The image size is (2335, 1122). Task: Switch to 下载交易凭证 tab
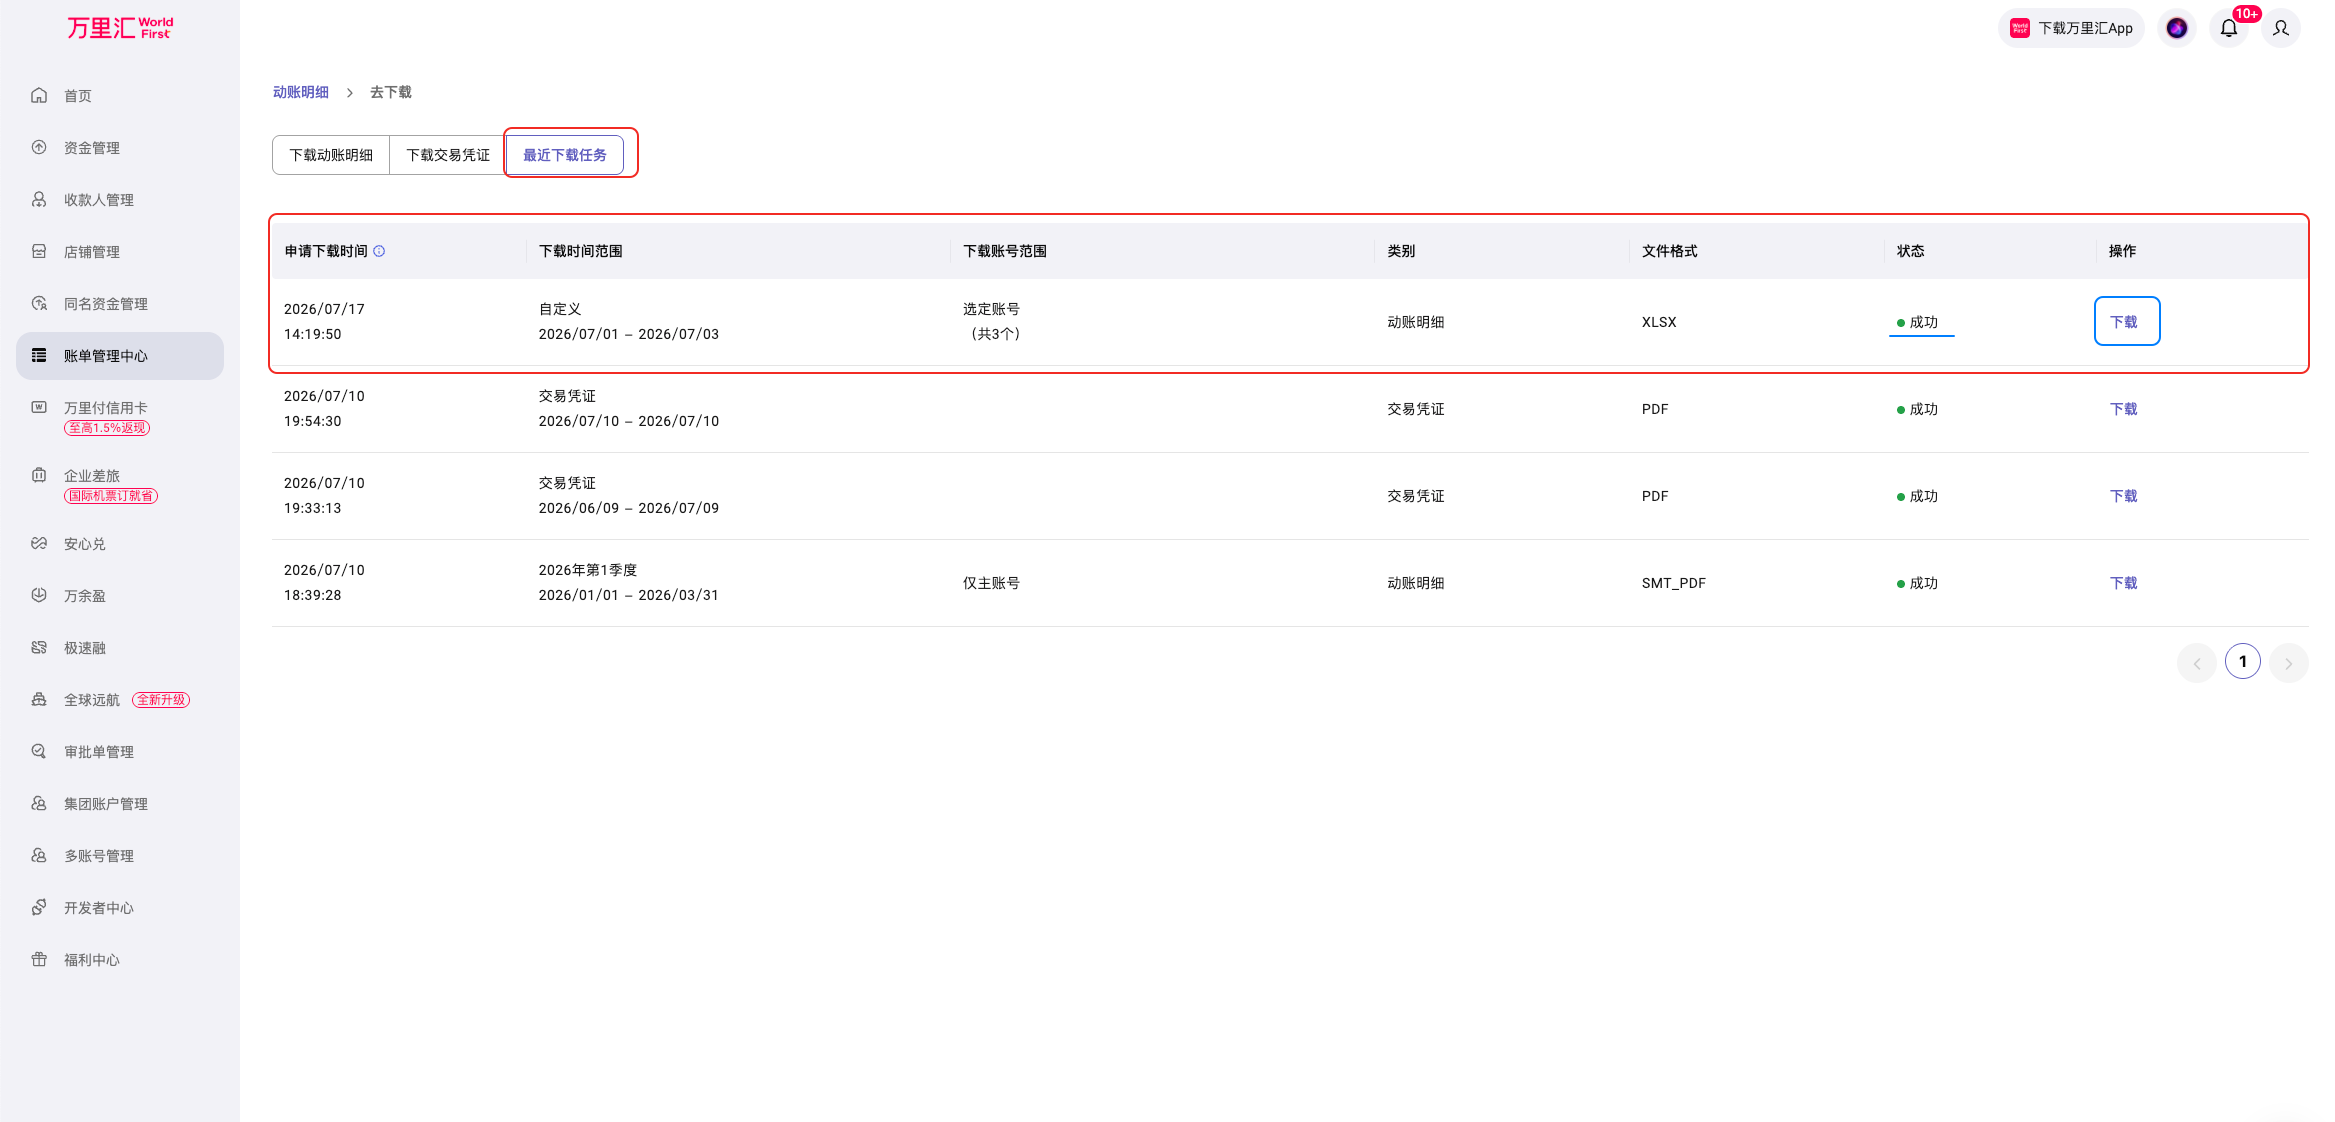coord(448,155)
